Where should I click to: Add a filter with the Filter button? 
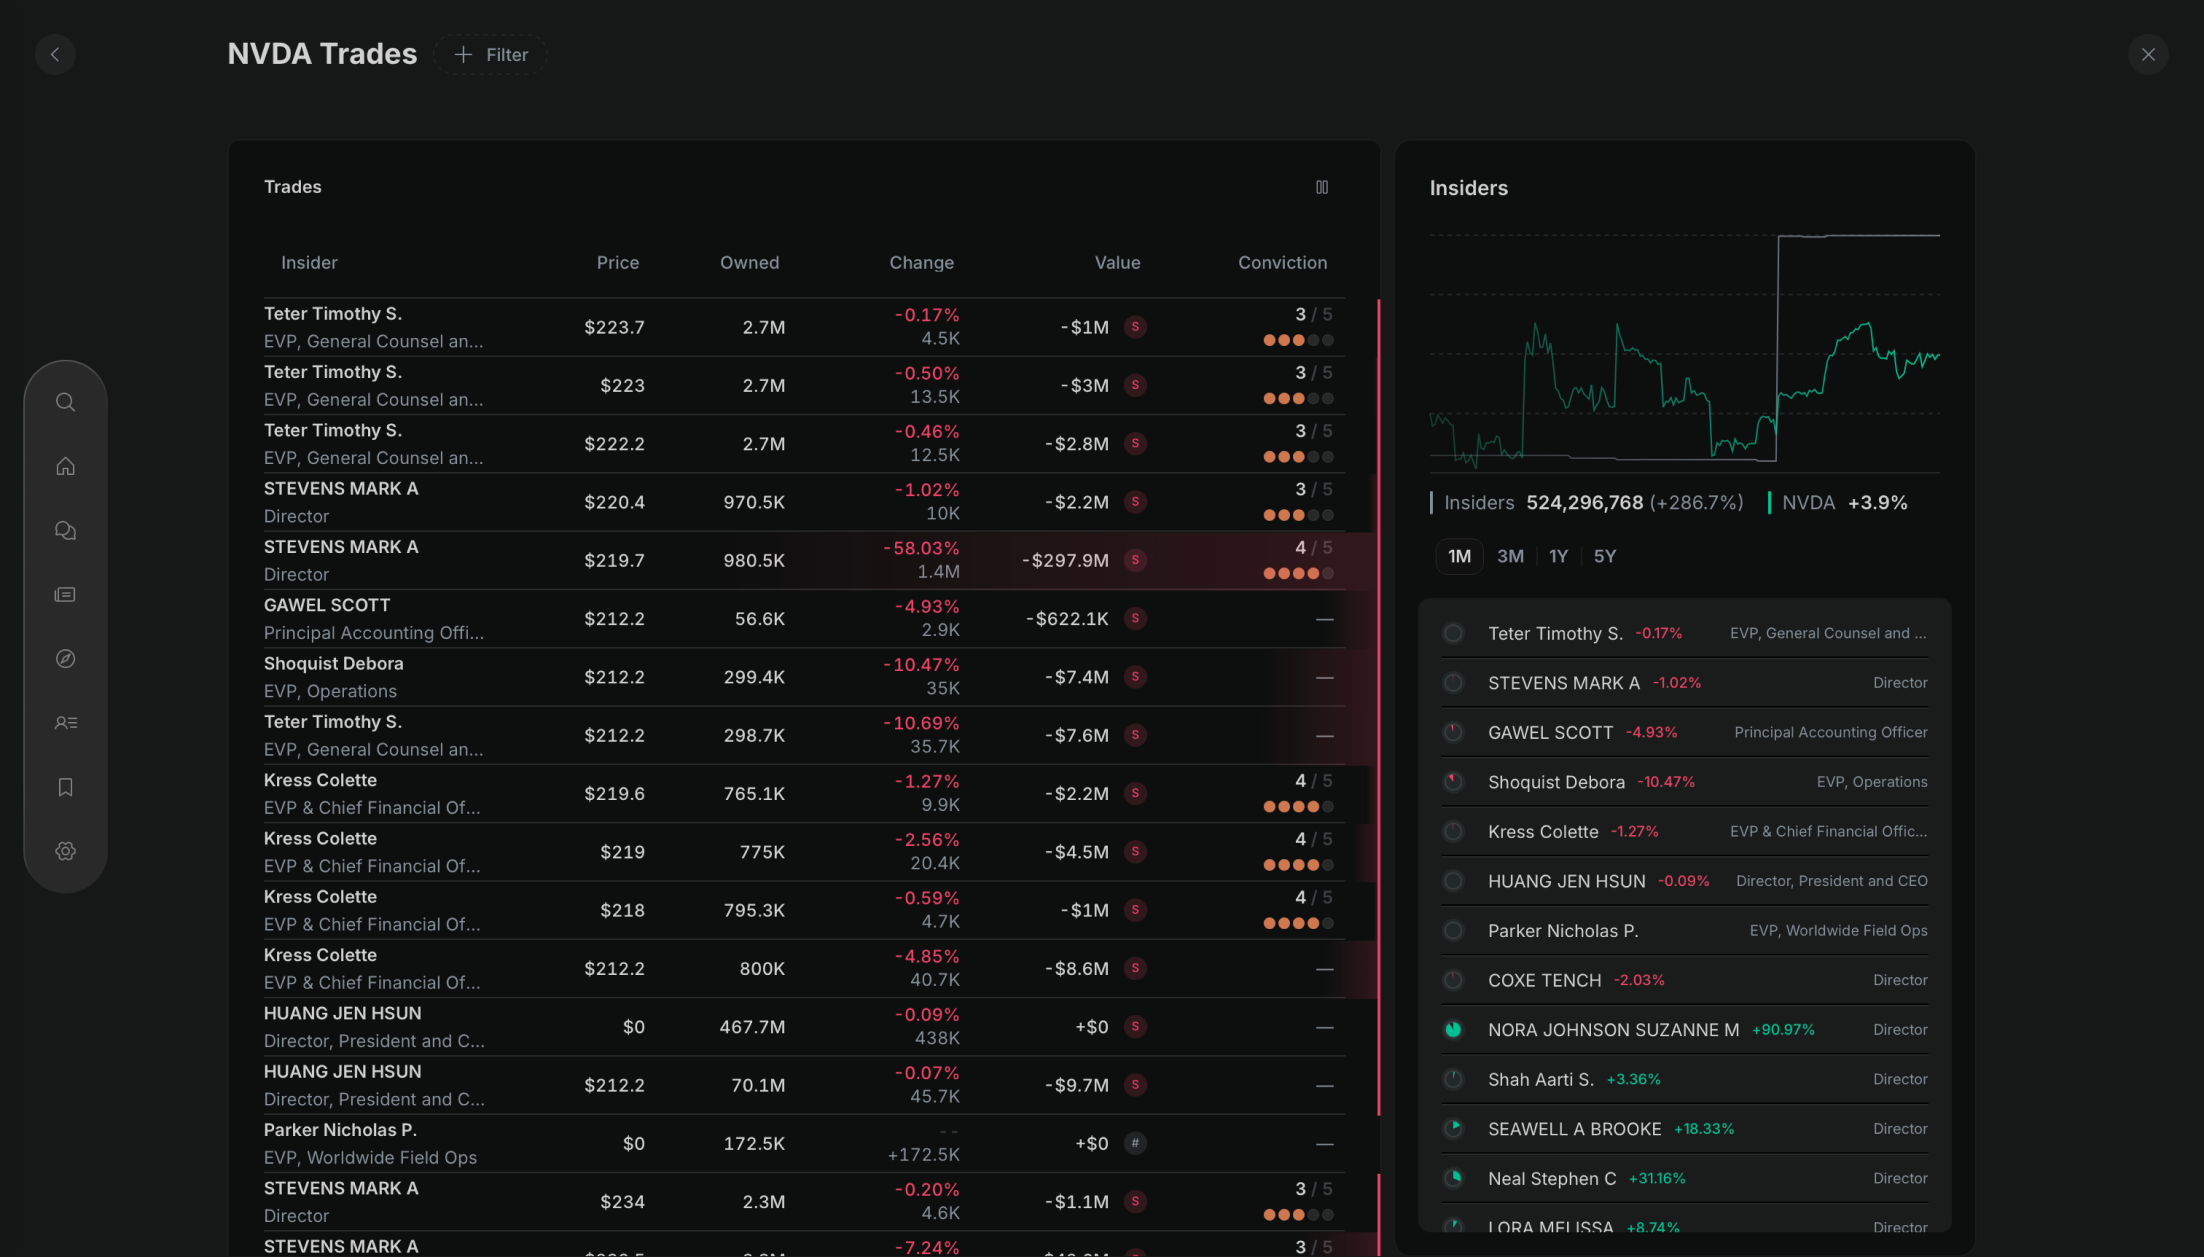(x=490, y=54)
